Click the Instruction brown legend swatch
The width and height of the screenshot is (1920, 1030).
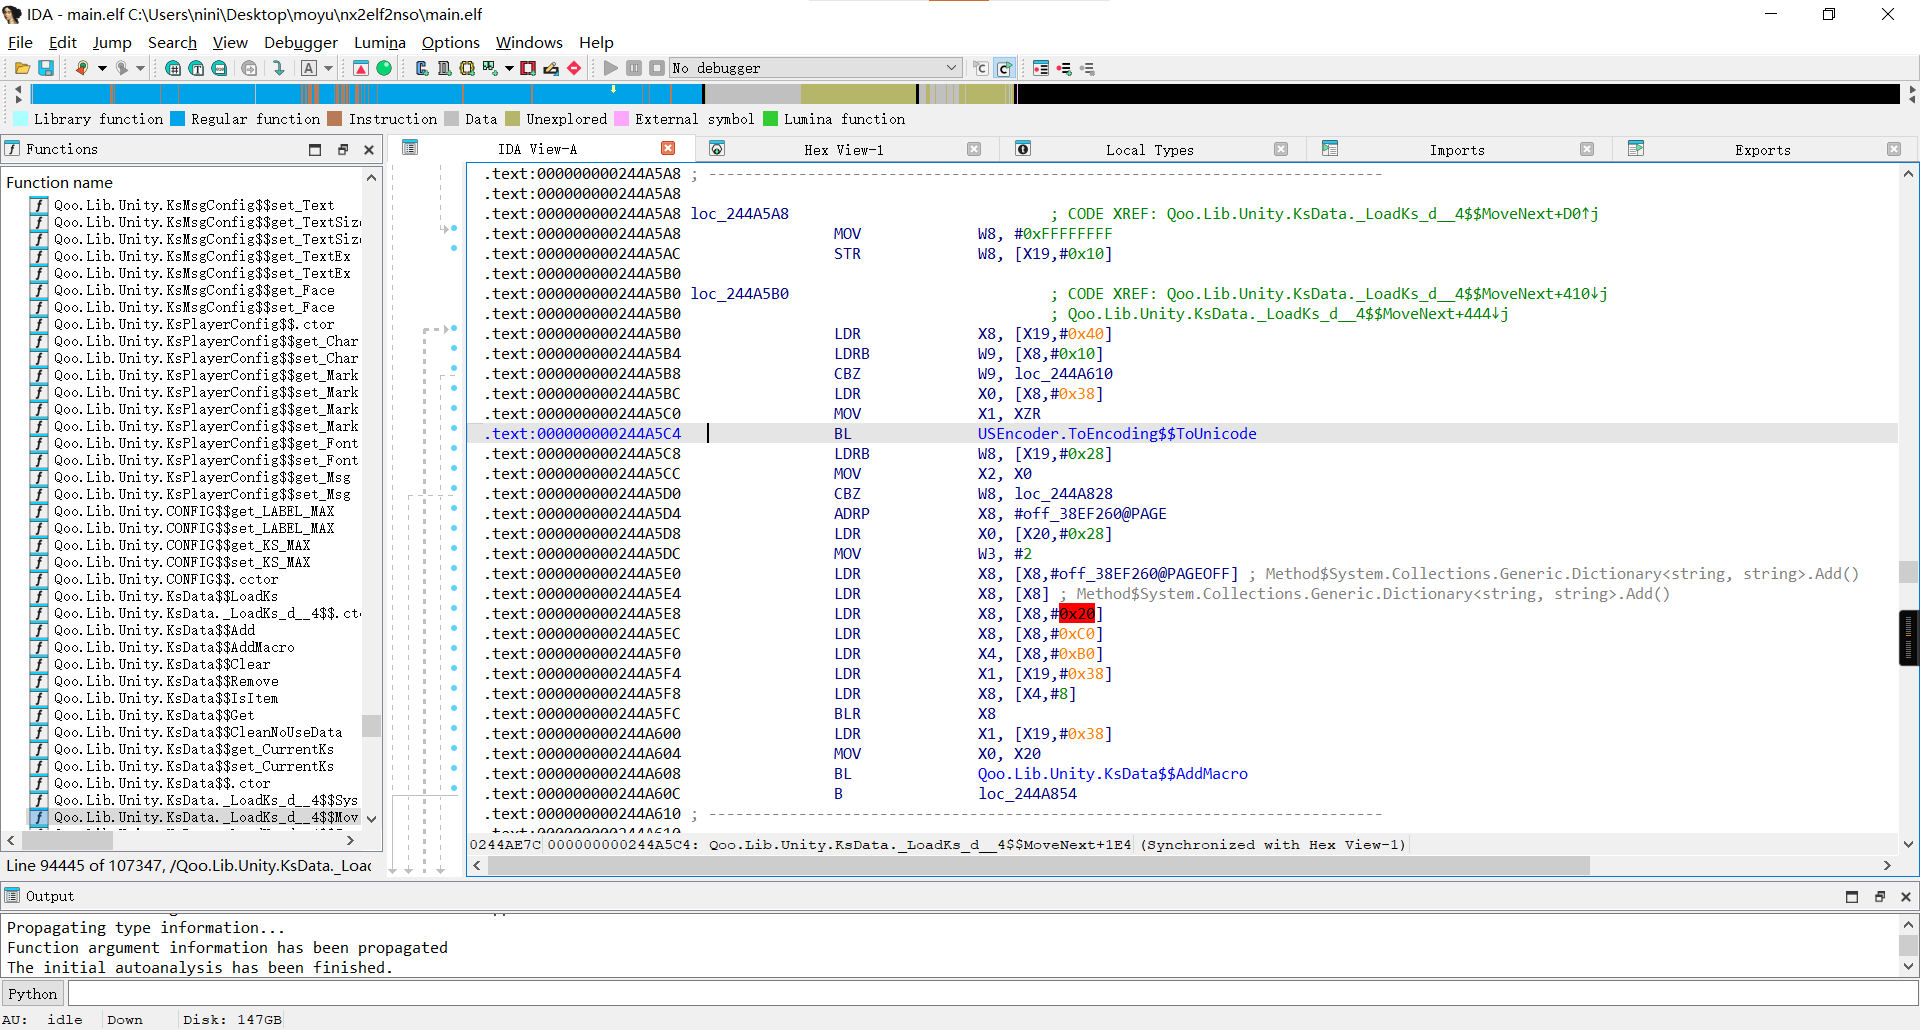pyautogui.click(x=335, y=118)
